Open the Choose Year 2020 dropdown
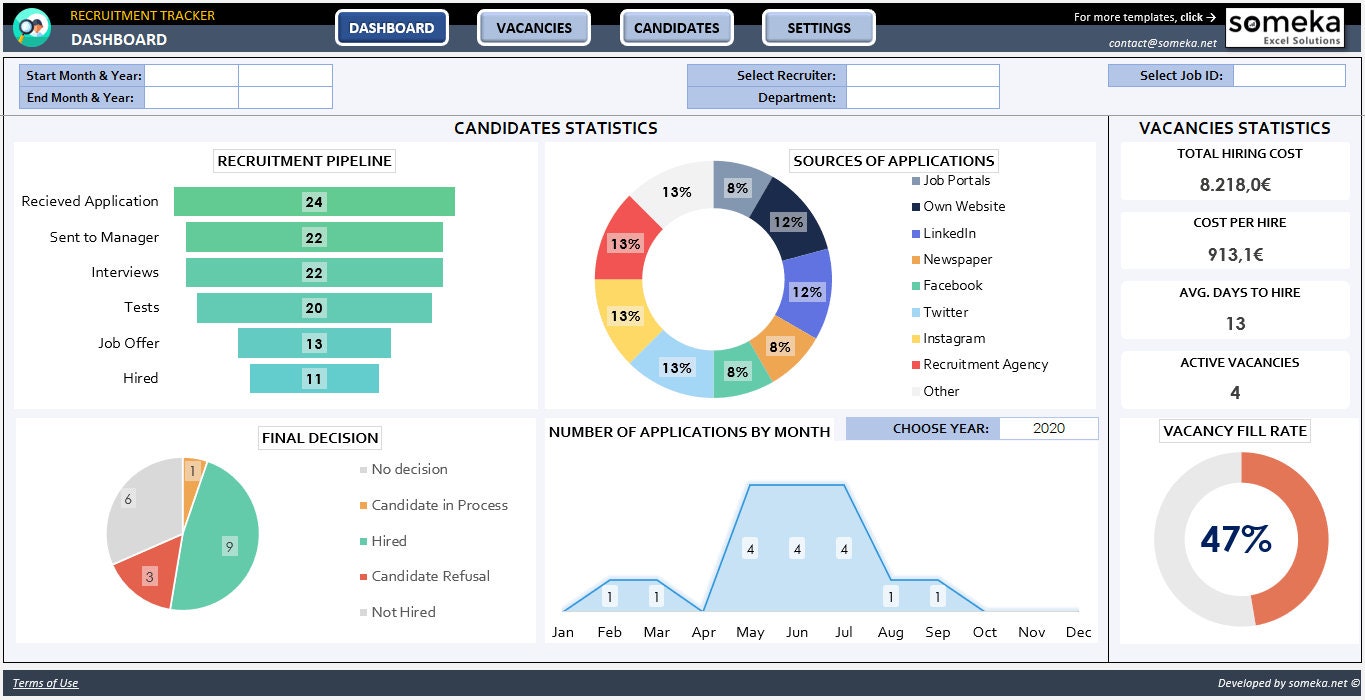The height and width of the screenshot is (700, 1365). pyautogui.click(x=1049, y=429)
